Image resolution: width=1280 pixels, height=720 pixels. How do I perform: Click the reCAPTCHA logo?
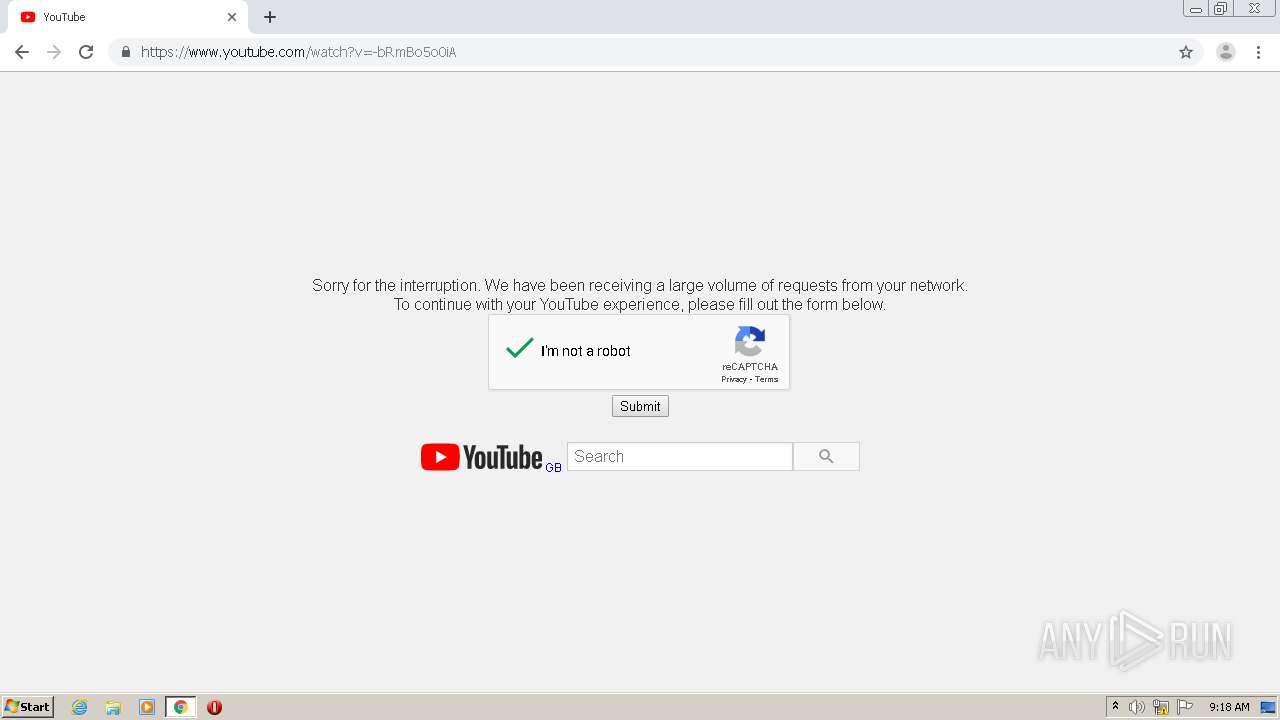pyautogui.click(x=750, y=342)
